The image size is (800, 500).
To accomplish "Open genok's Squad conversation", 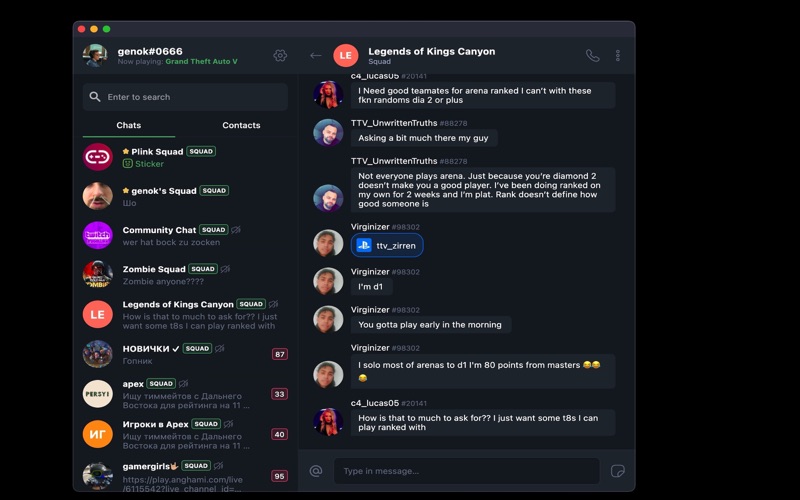I will 185,196.
